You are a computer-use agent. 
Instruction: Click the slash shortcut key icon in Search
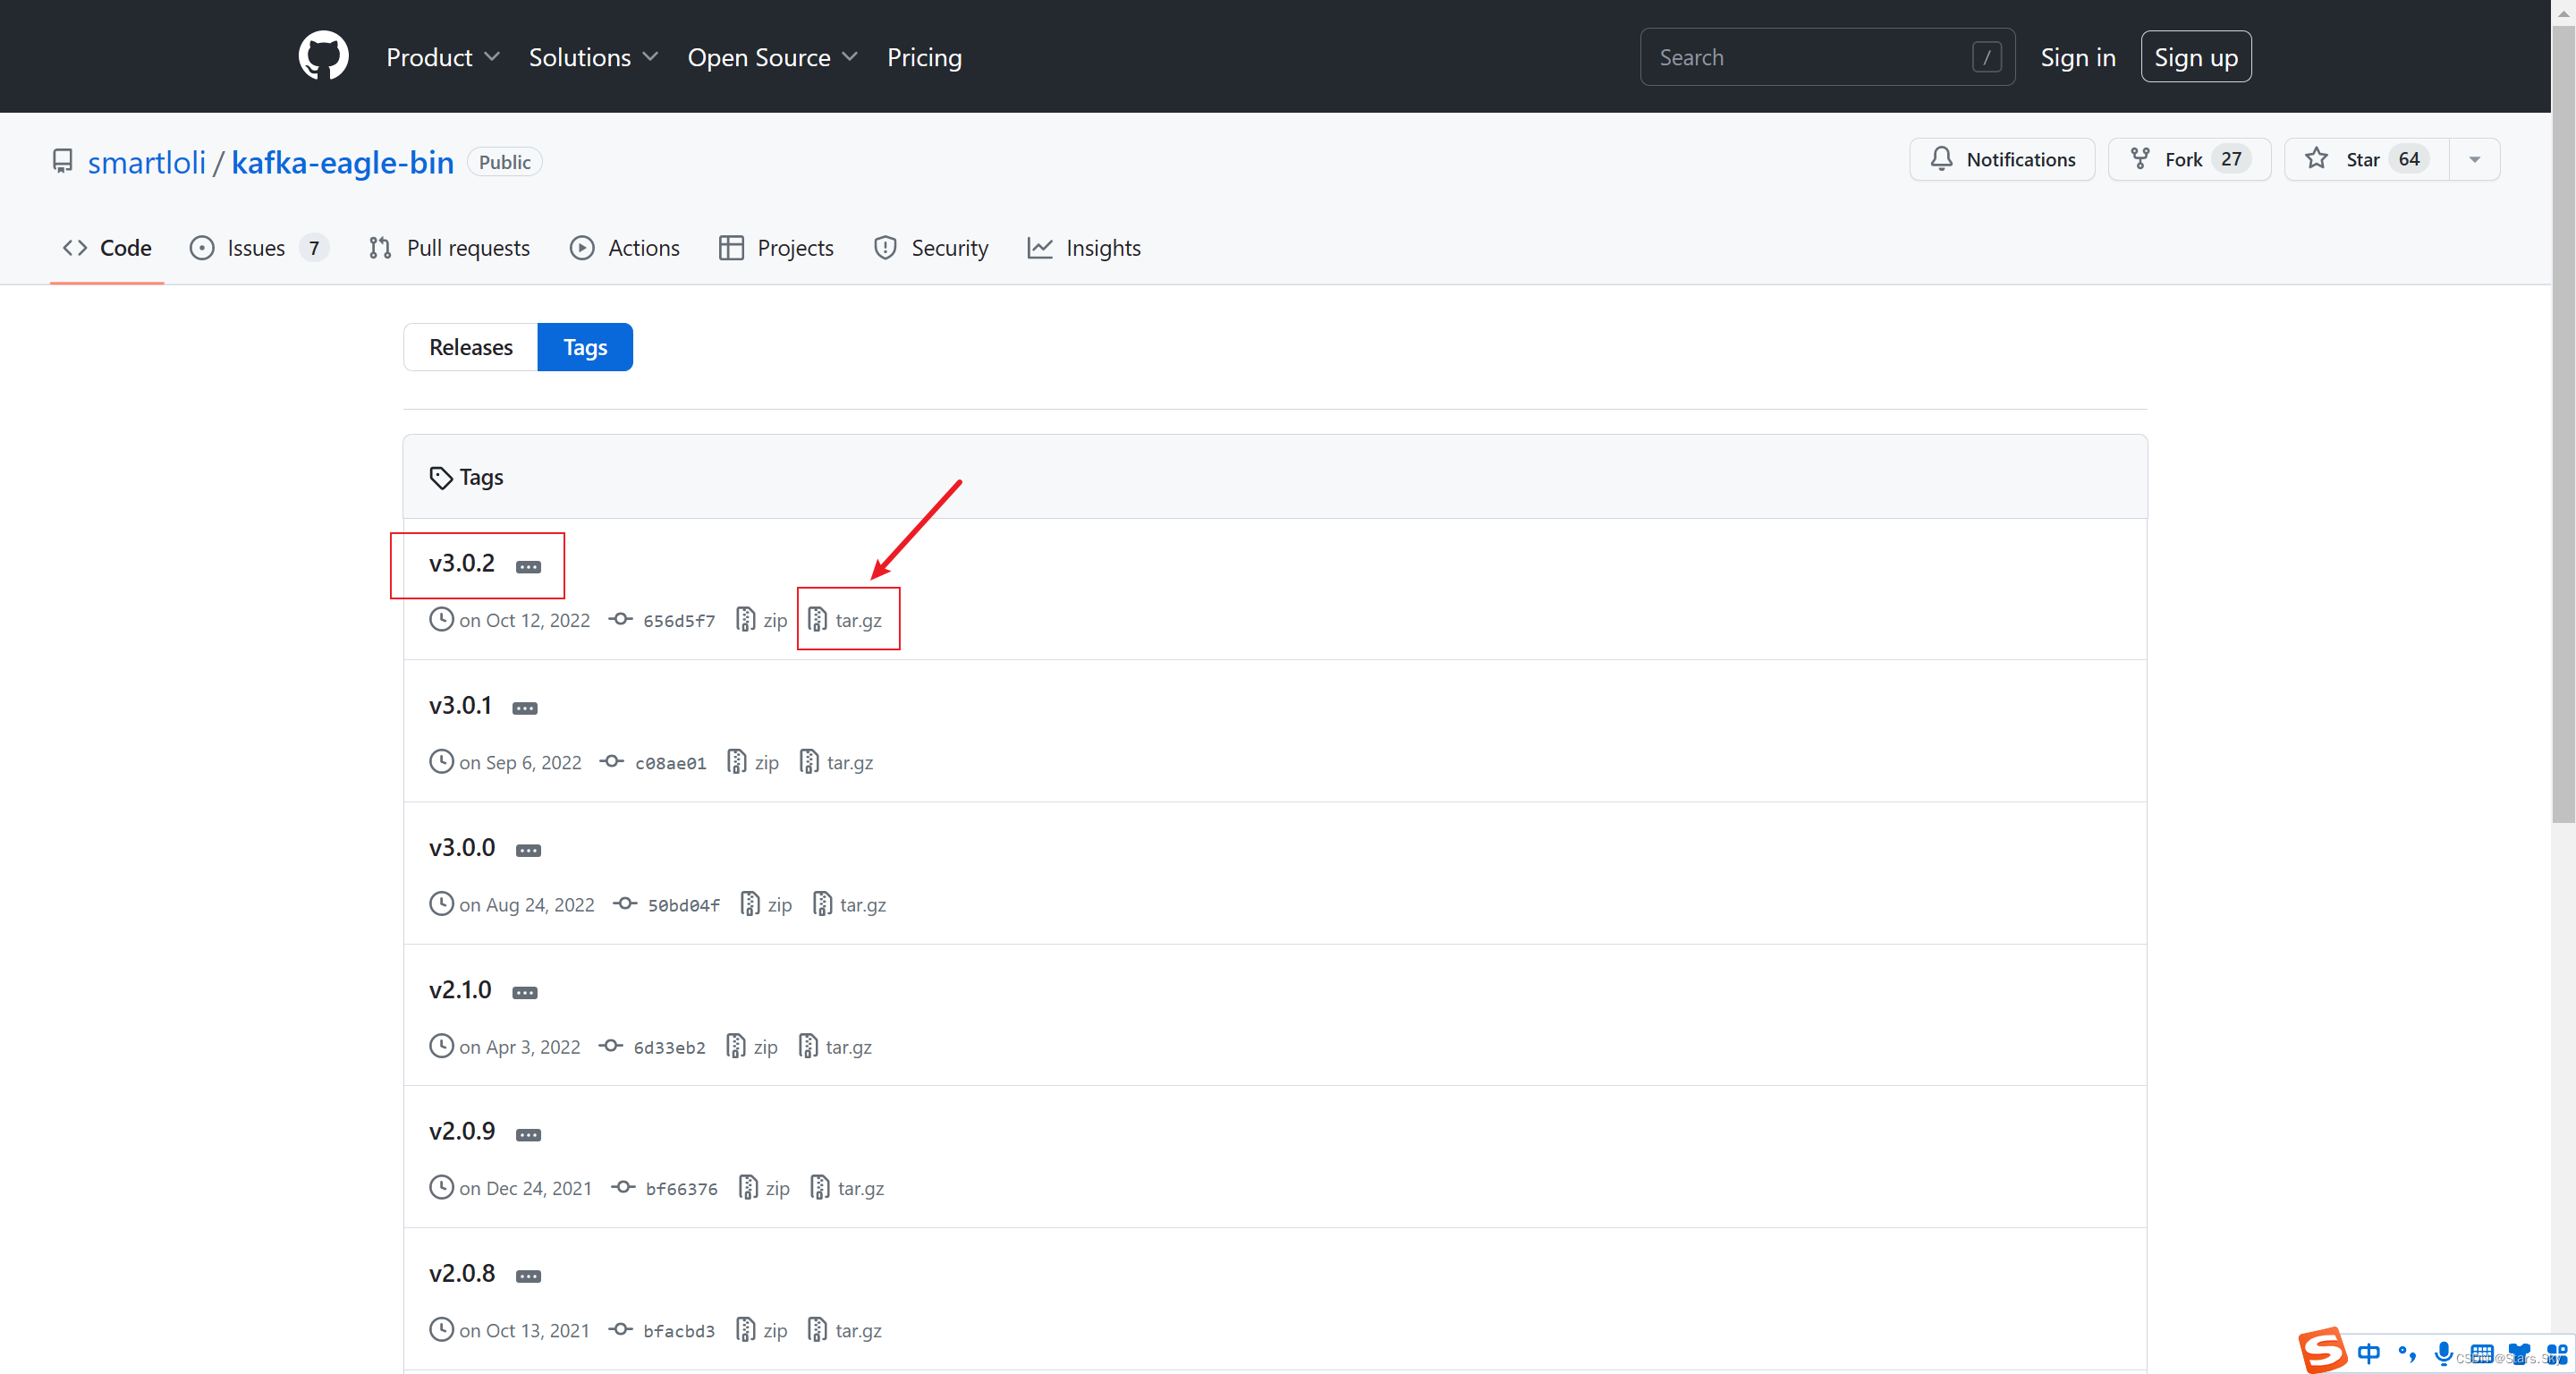coord(1986,57)
